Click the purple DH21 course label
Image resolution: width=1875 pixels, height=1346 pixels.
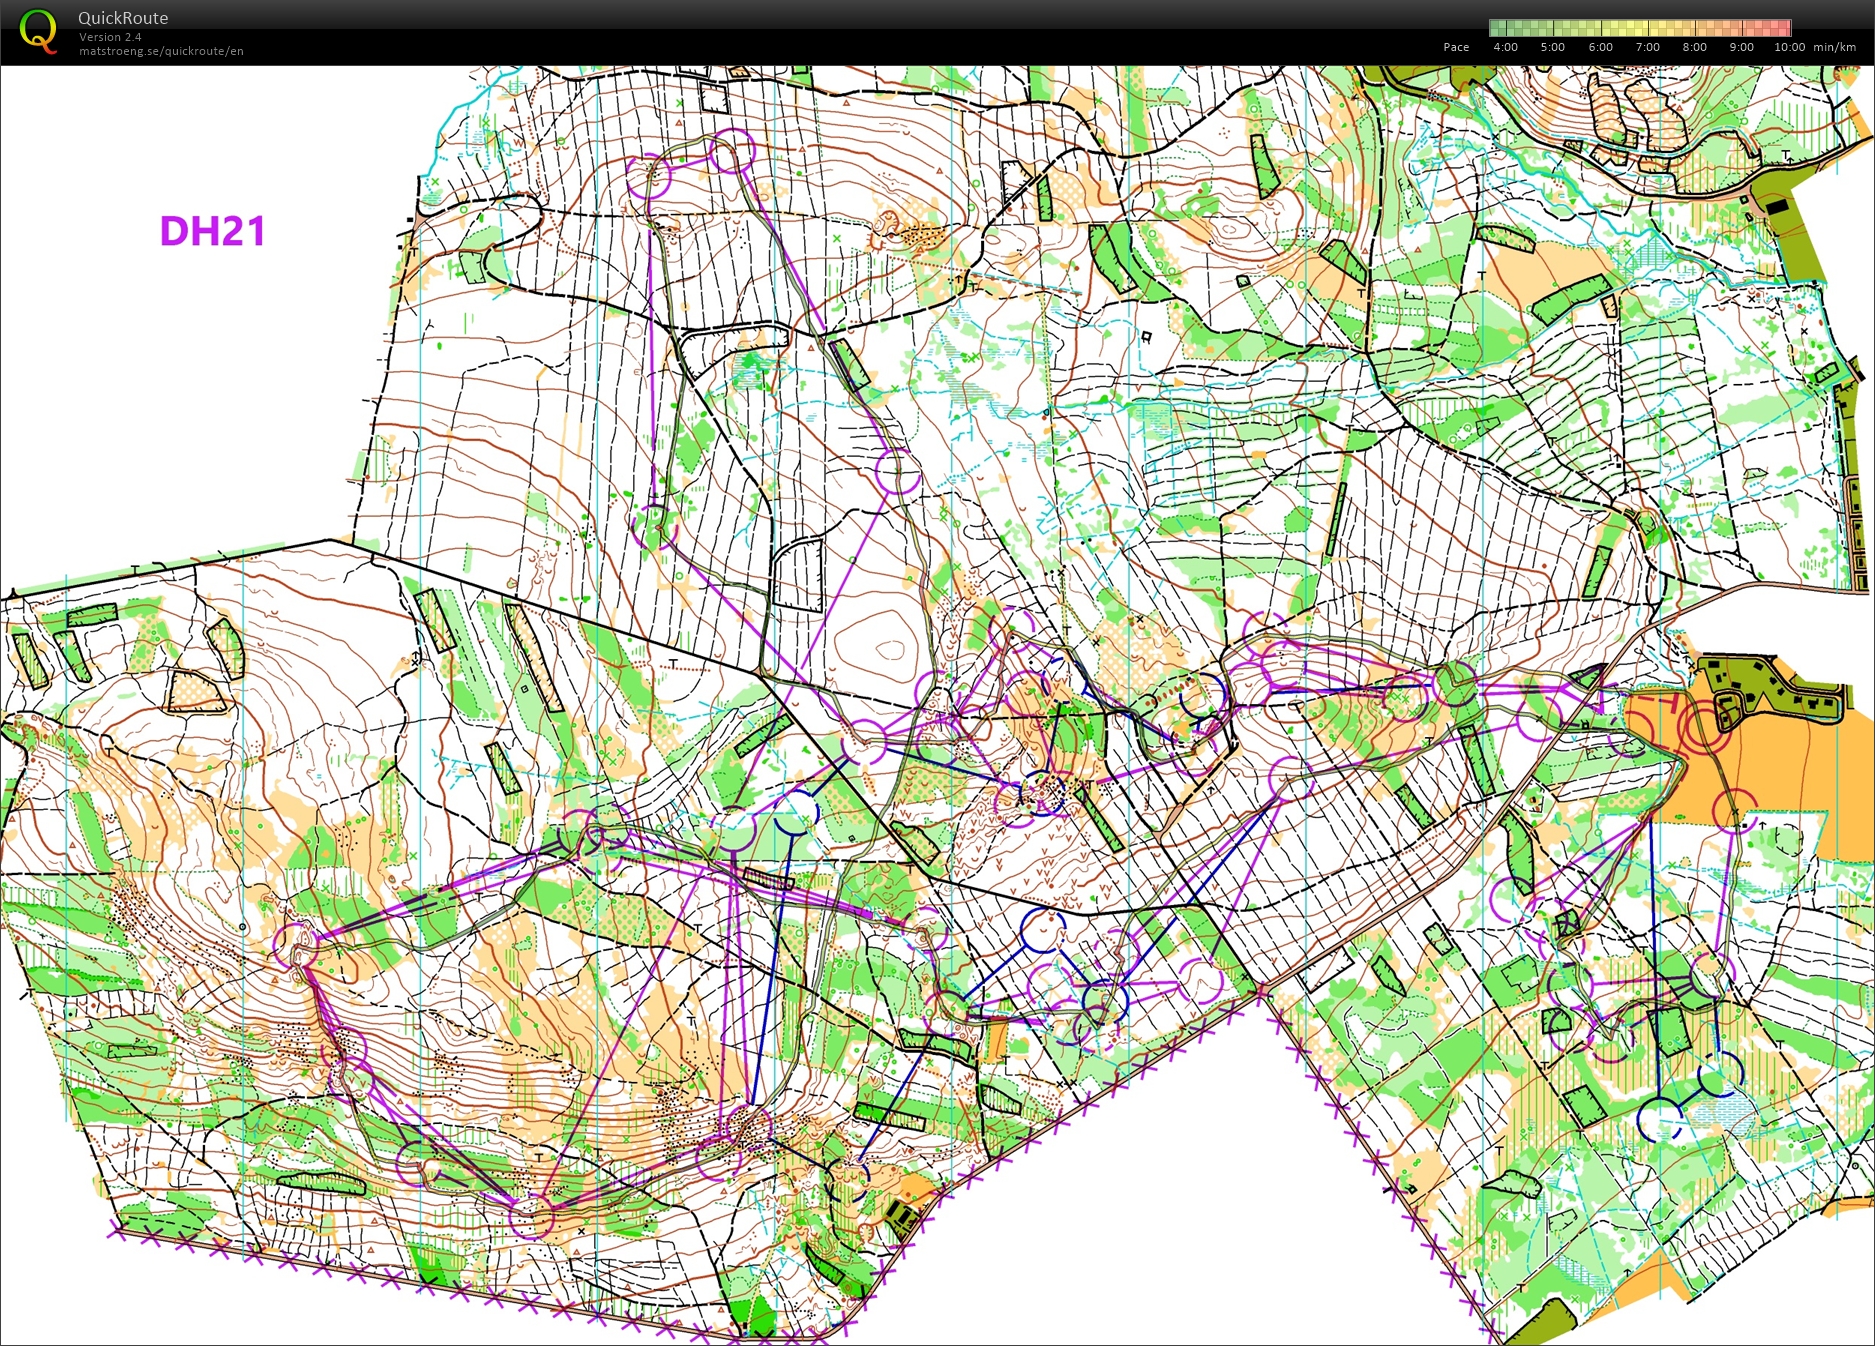tap(212, 231)
